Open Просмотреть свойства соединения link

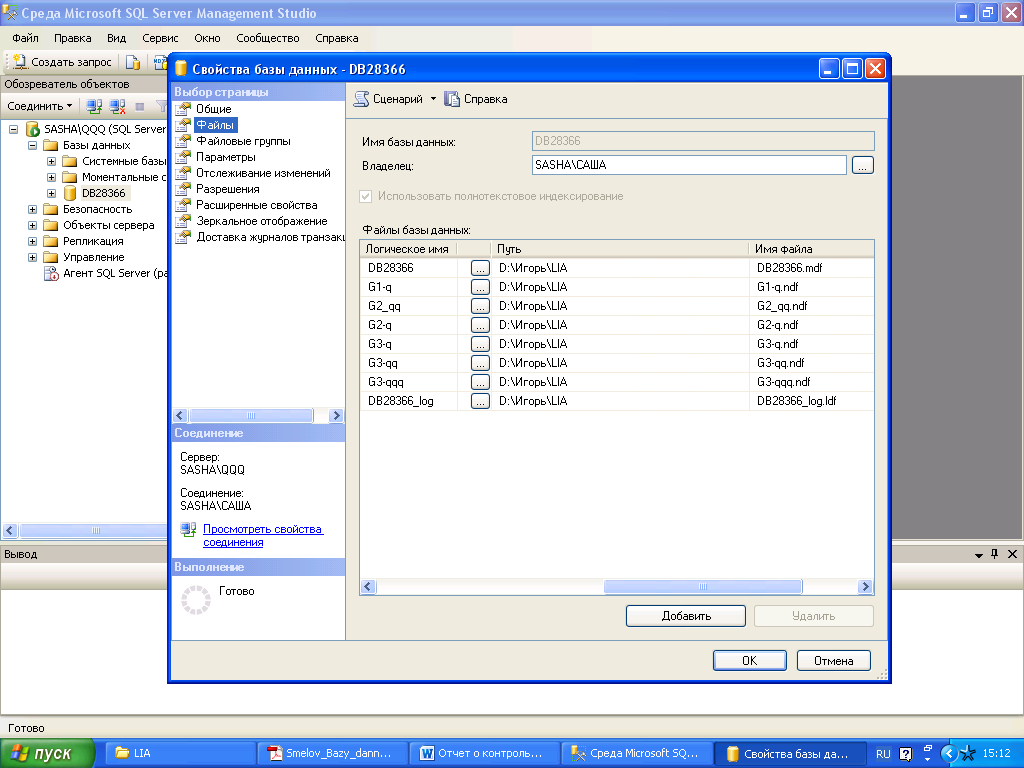pyautogui.click(x=263, y=536)
